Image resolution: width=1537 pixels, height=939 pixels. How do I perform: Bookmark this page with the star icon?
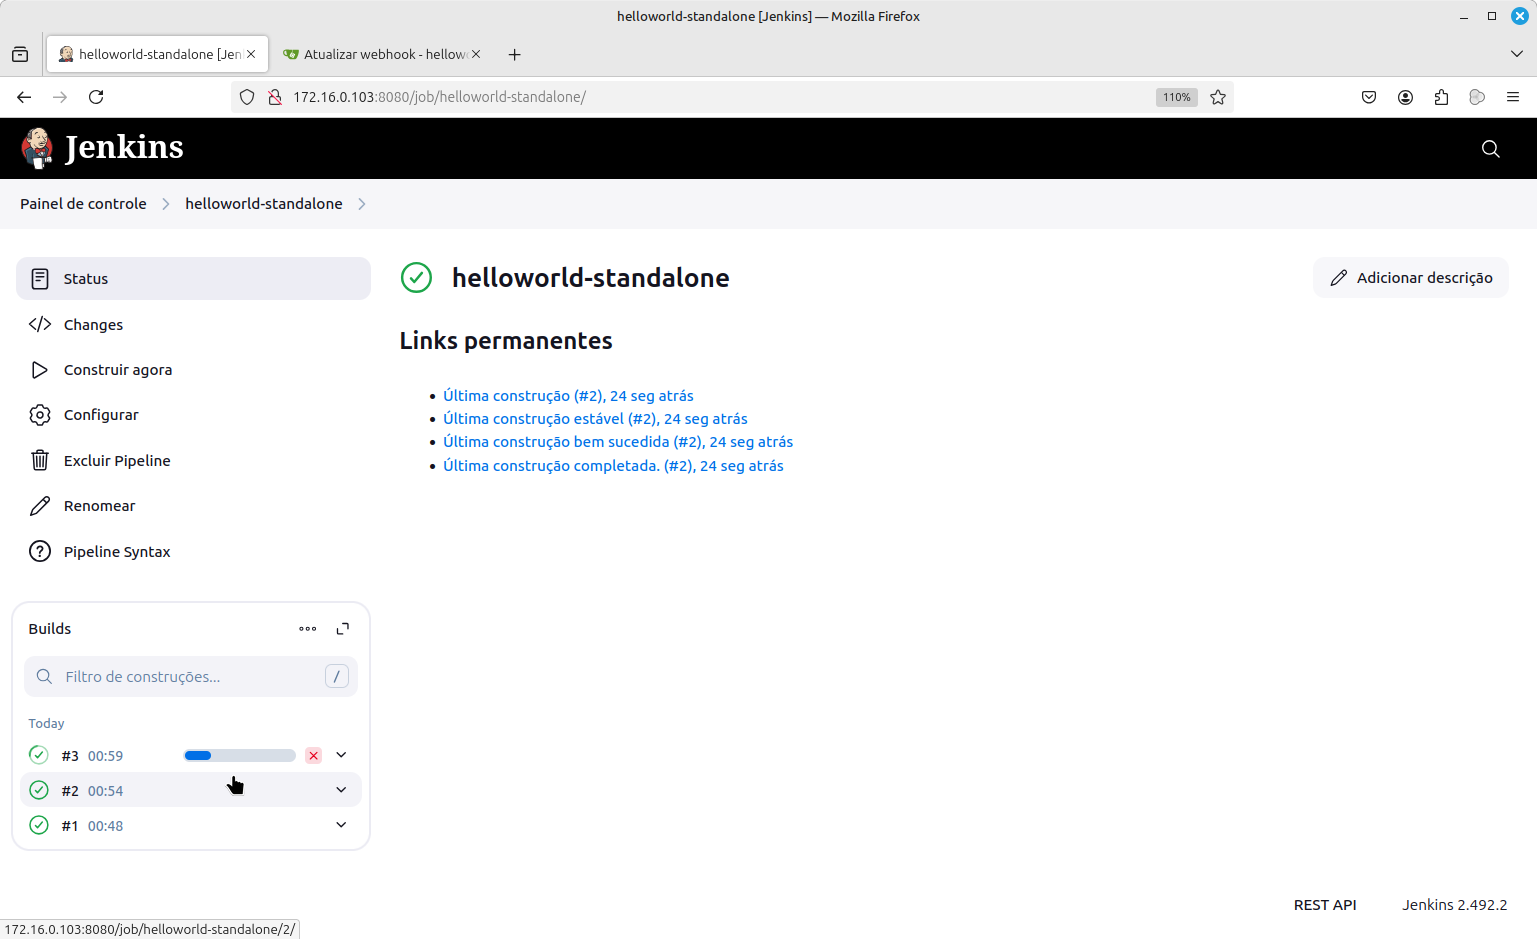point(1218,97)
